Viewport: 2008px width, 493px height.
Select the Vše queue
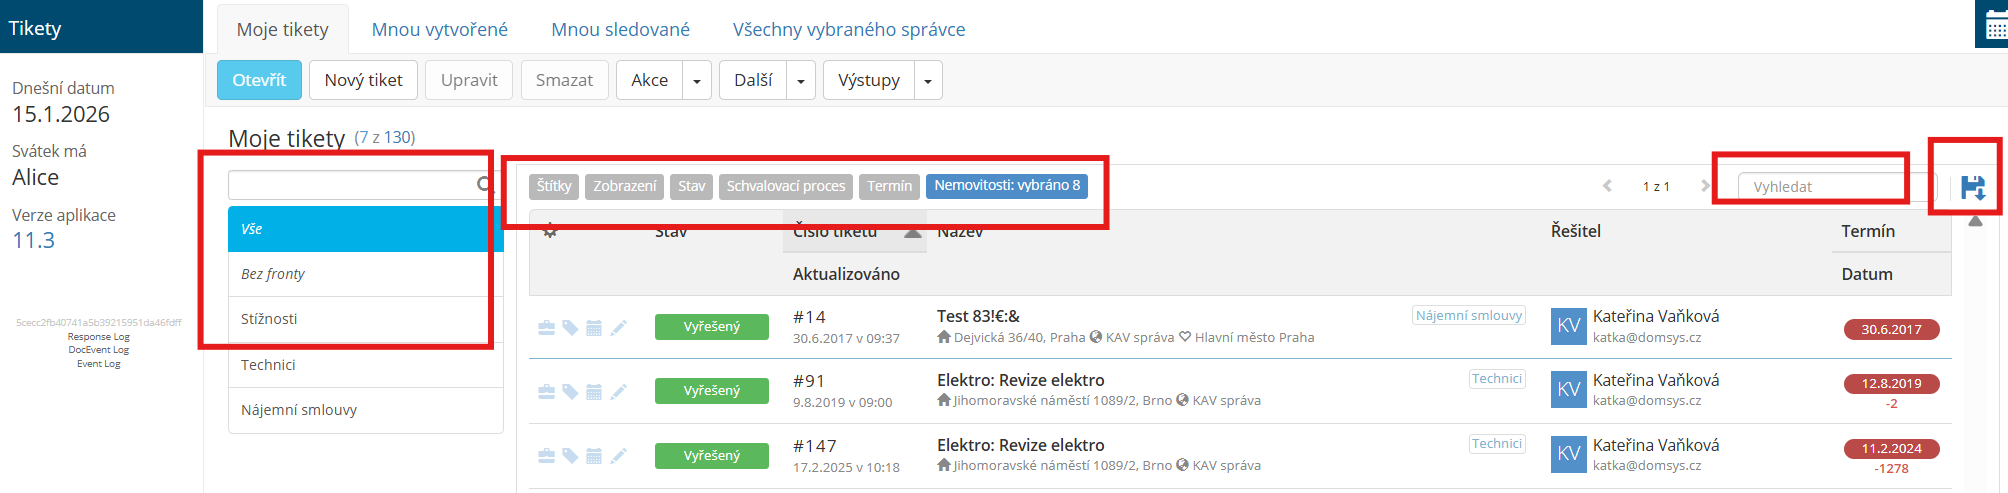tap(365, 229)
